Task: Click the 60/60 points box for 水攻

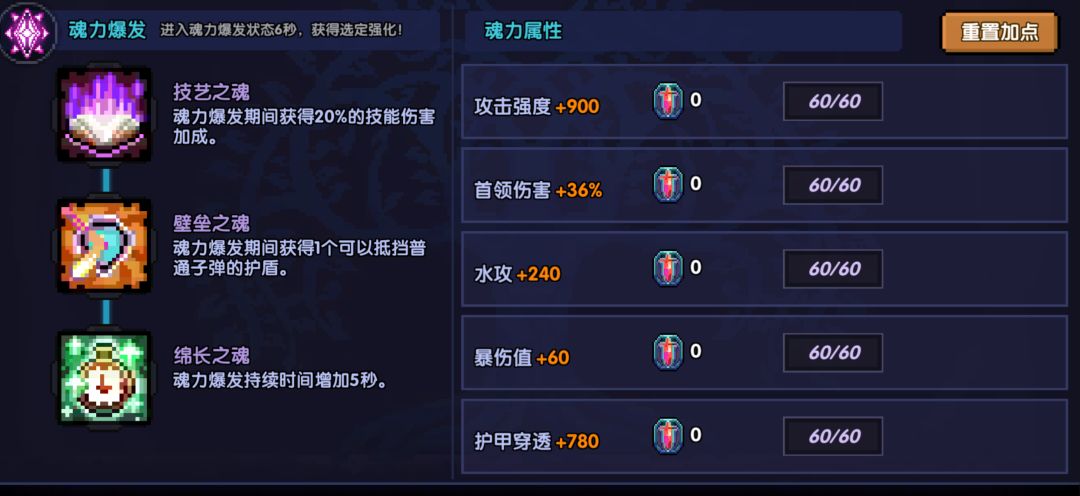Action: 833,269
